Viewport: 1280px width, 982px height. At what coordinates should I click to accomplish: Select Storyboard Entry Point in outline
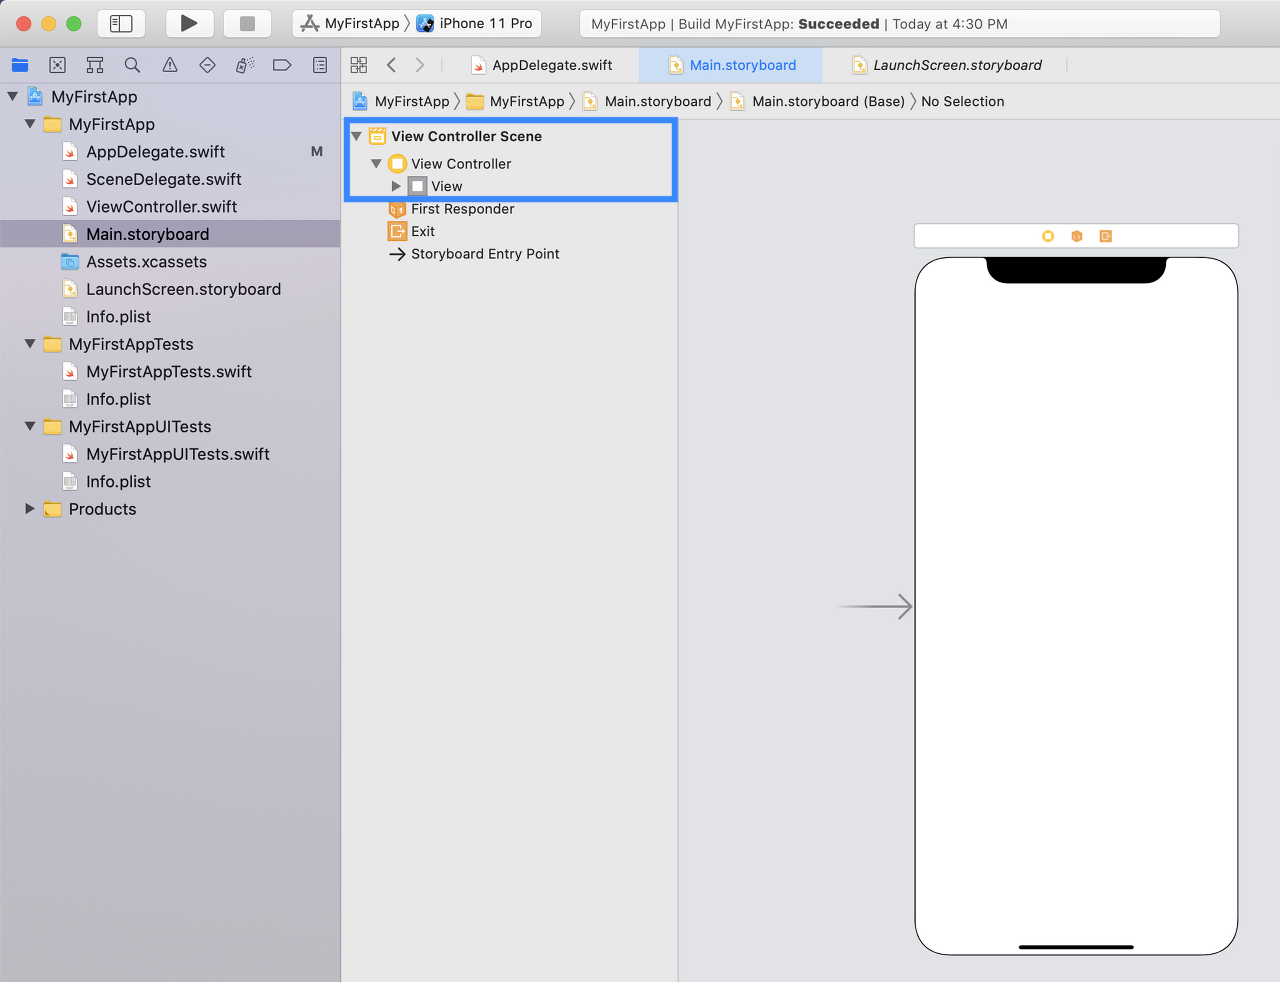510,254
